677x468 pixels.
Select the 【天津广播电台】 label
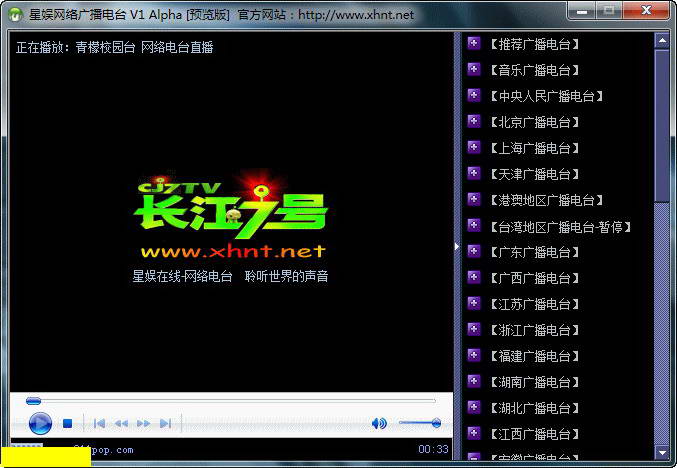point(534,174)
